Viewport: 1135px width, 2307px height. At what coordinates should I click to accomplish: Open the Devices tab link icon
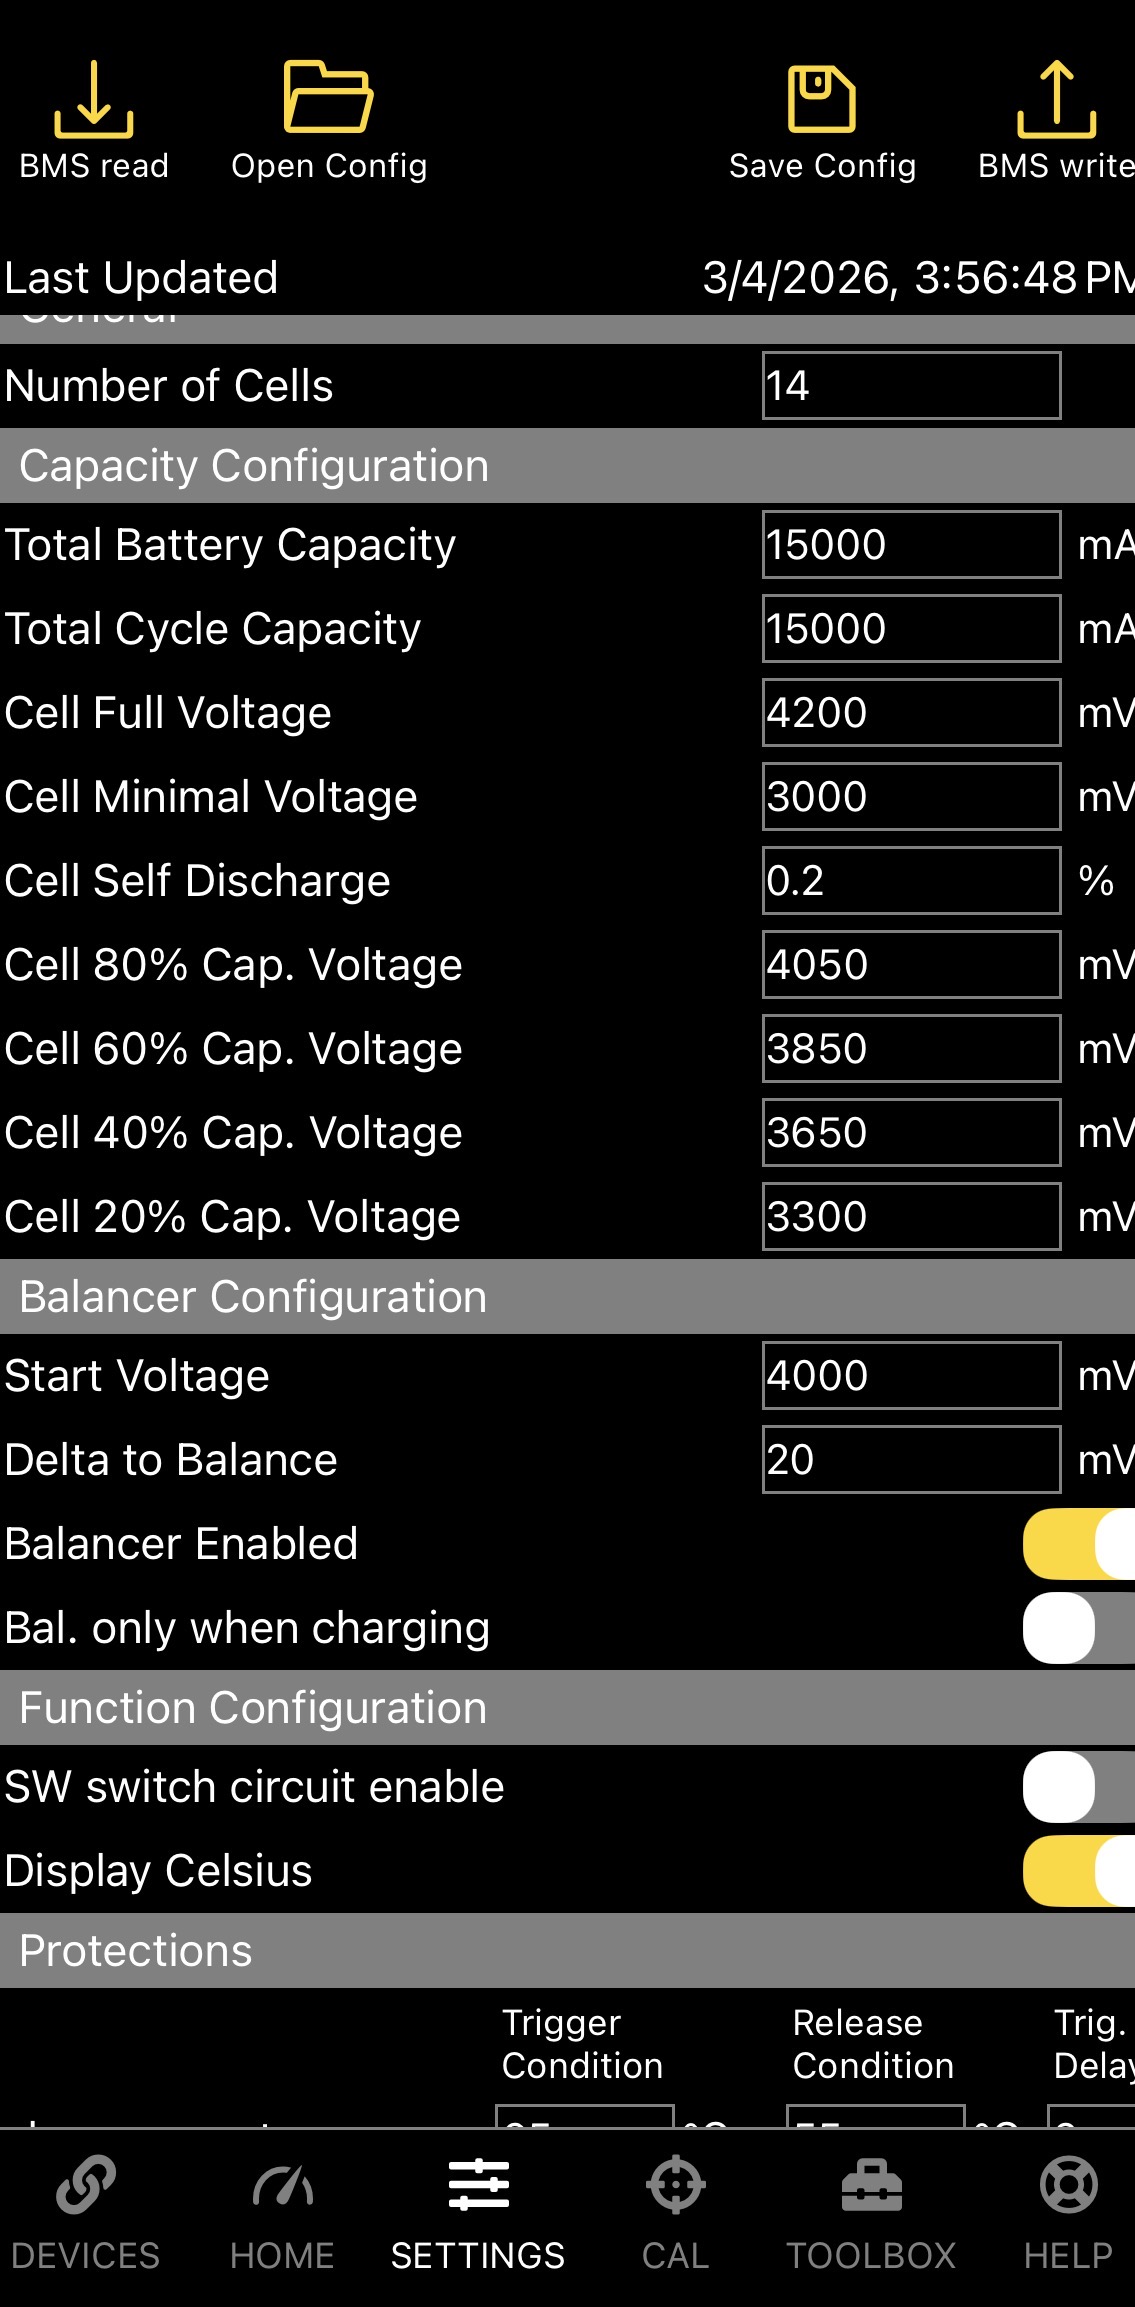point(86,2185)
